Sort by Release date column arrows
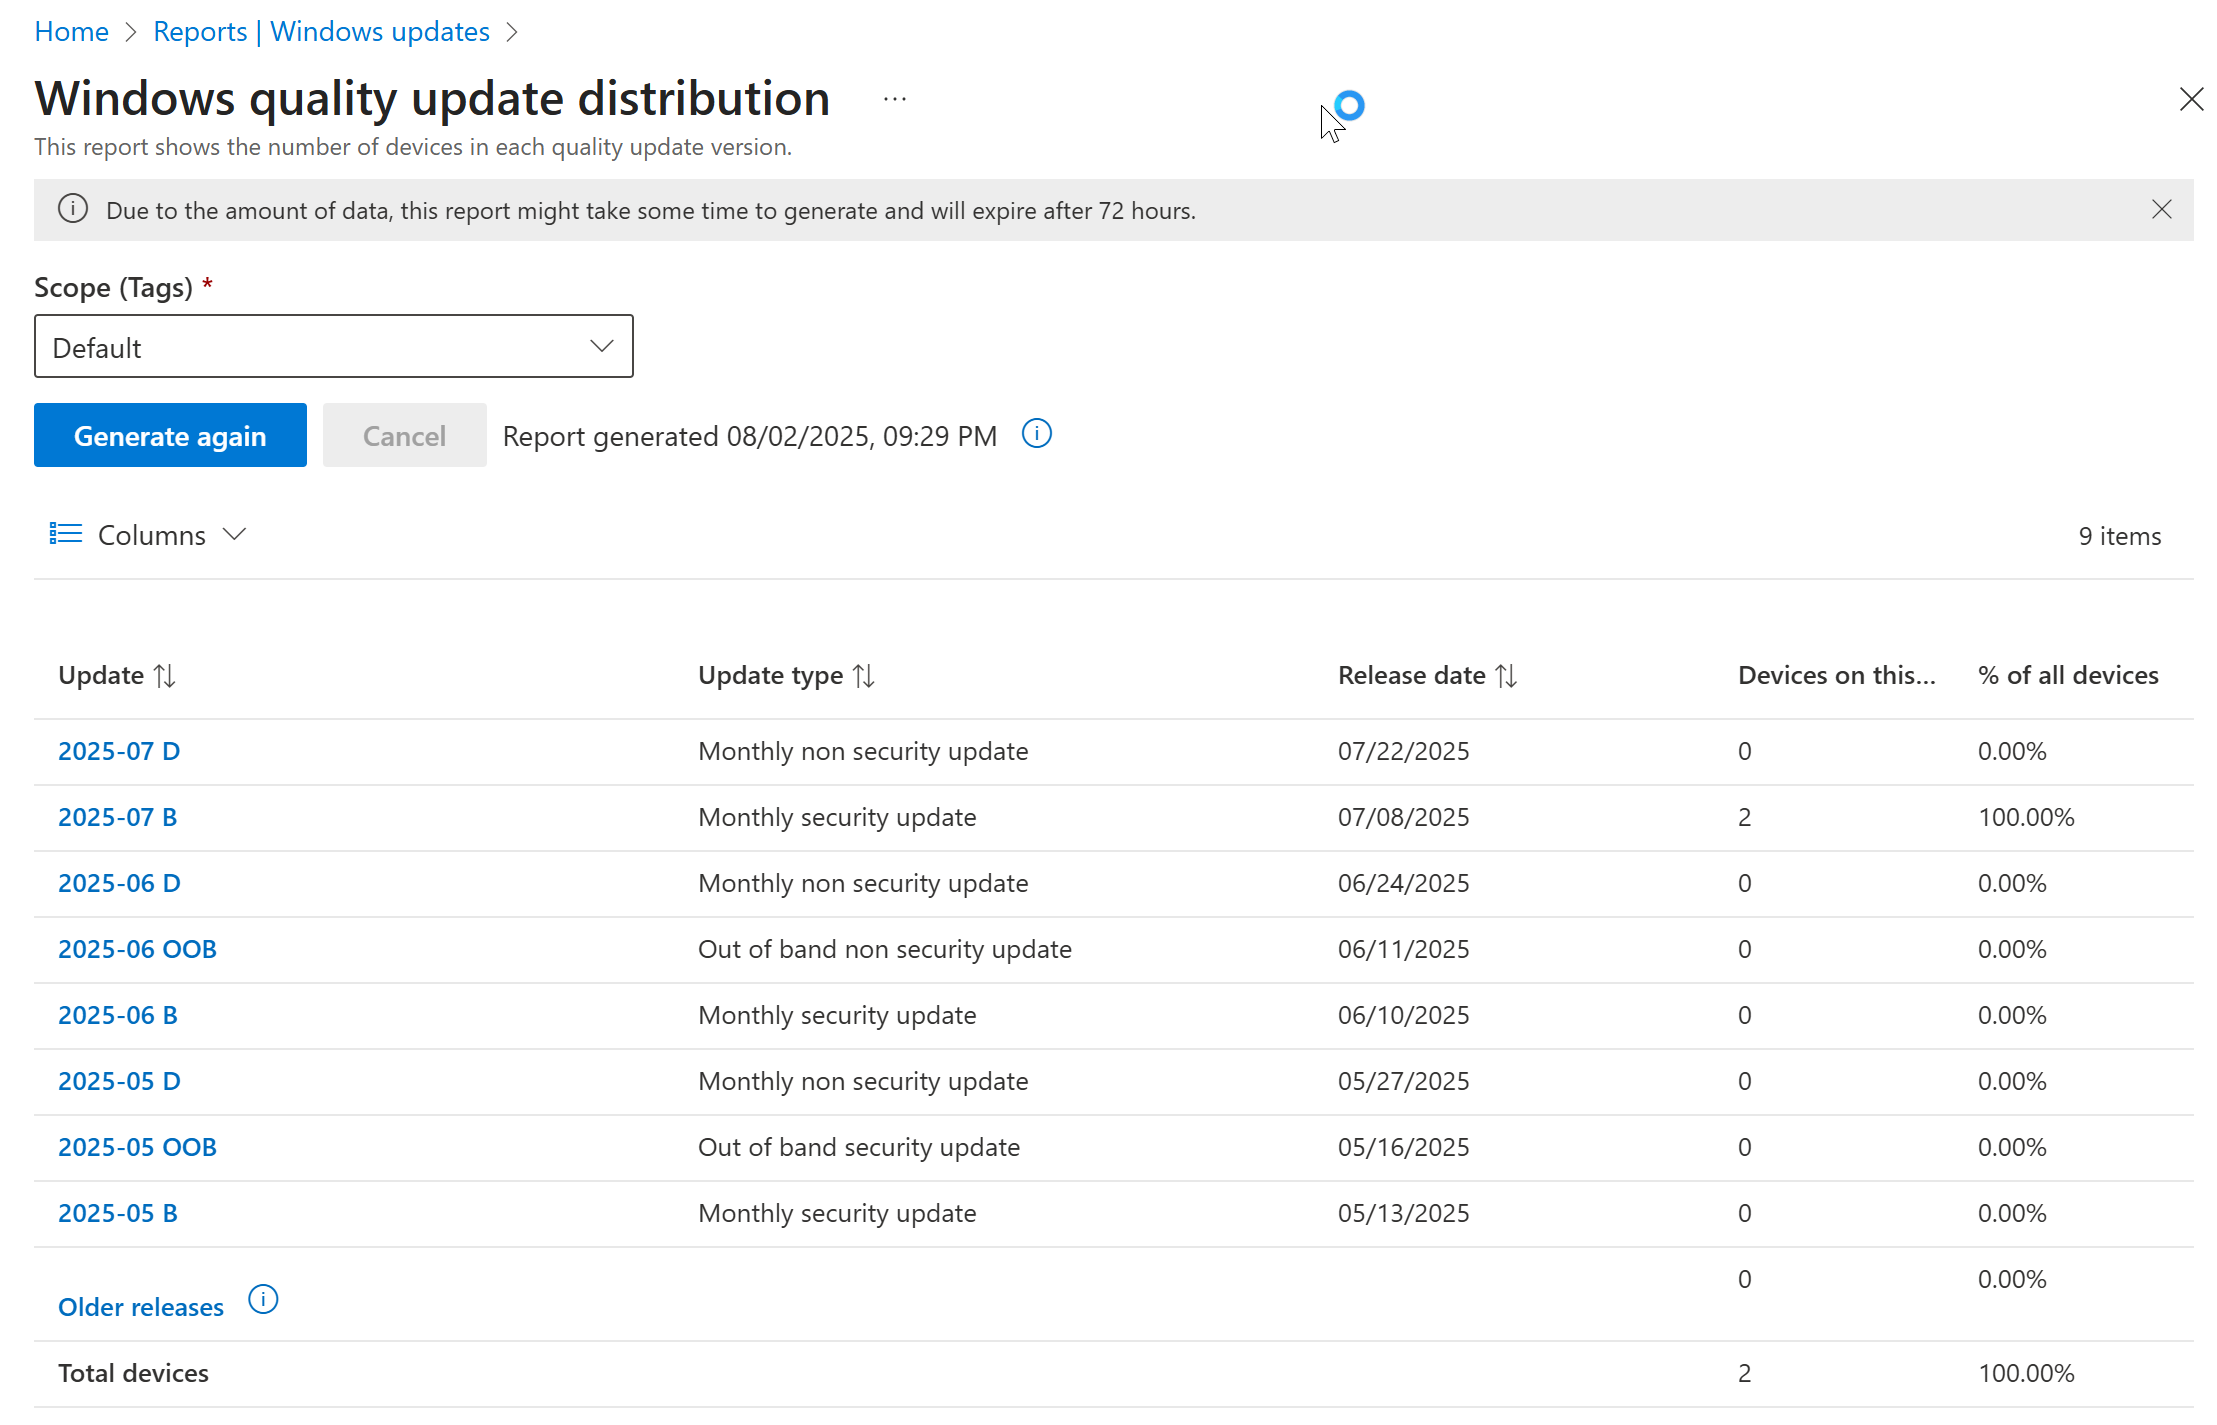This screenshot has height=1425, width=2217. pyautogui.click(x=1506, y=676)
